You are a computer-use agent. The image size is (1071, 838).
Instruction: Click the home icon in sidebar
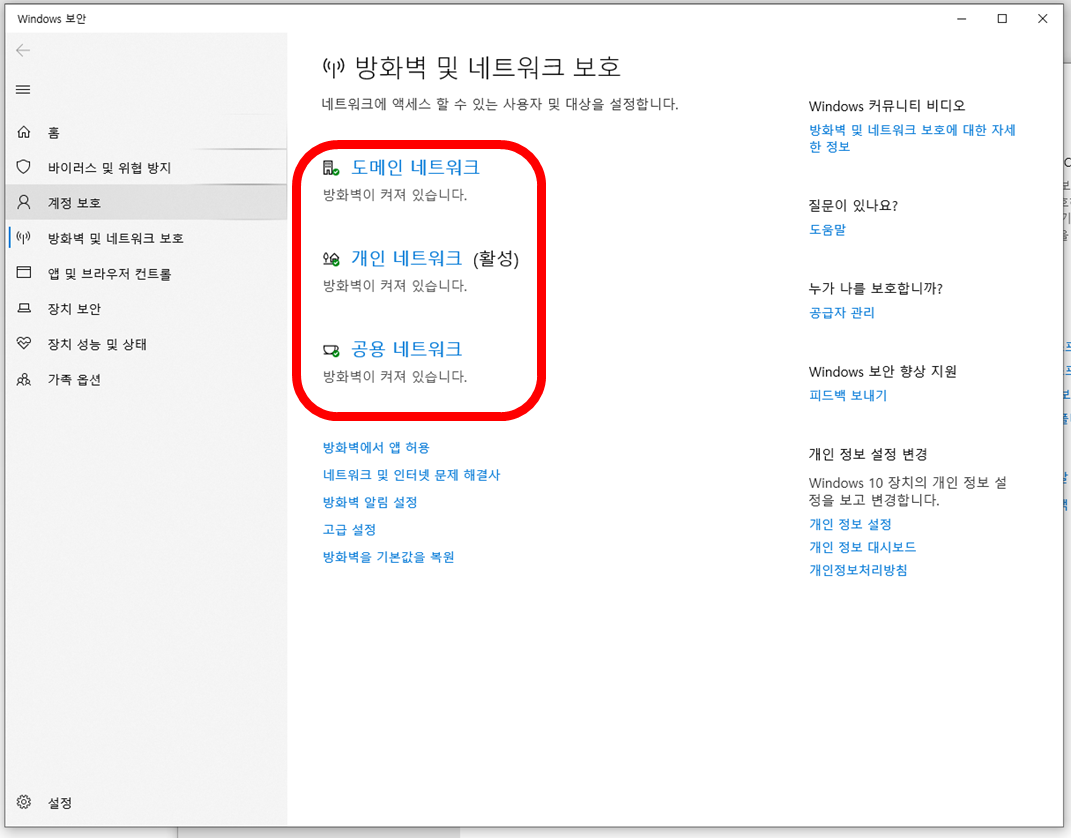pyautogui.click(x=24, y=132)
